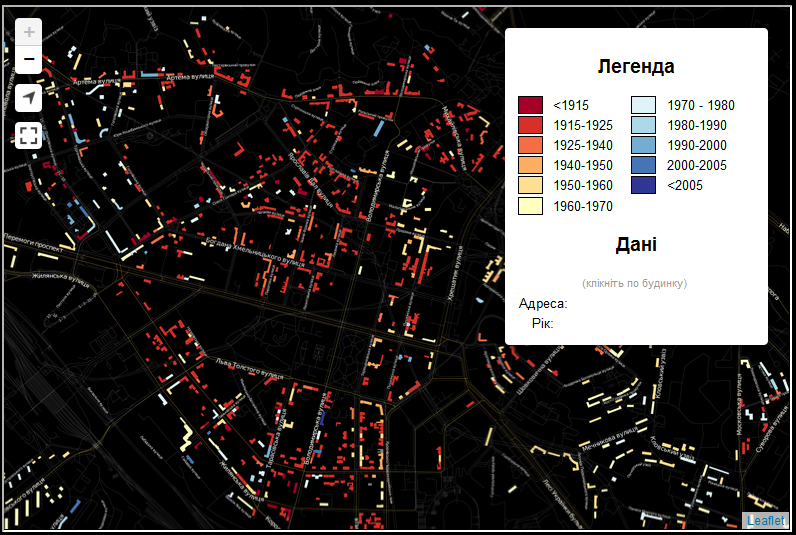Pick the 1940-1950 legend swatch
Screen dimensions: 796x535
(530, 165)
